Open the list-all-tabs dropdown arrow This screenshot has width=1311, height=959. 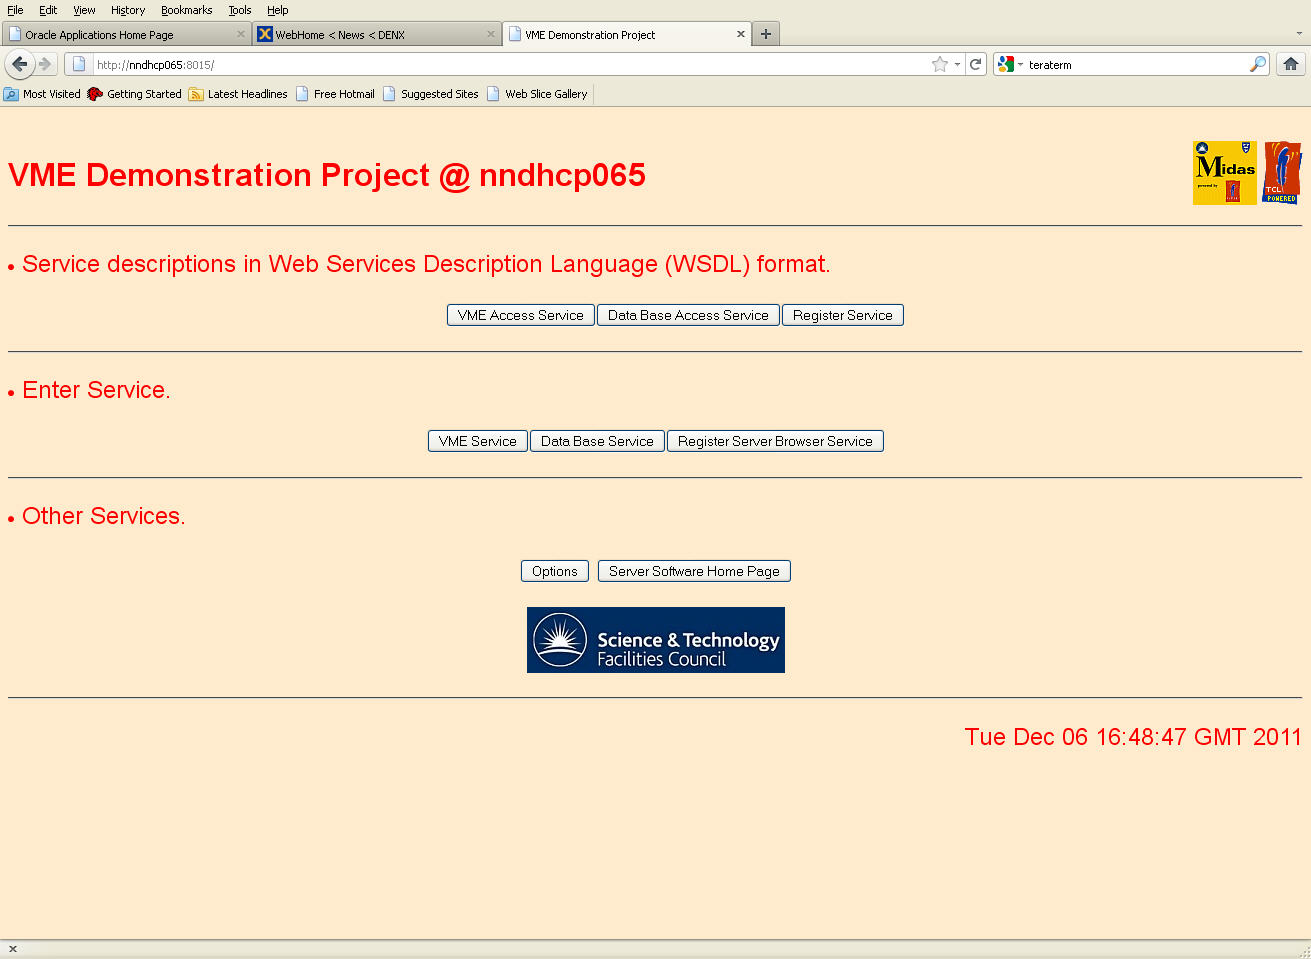pos(1299,34)
